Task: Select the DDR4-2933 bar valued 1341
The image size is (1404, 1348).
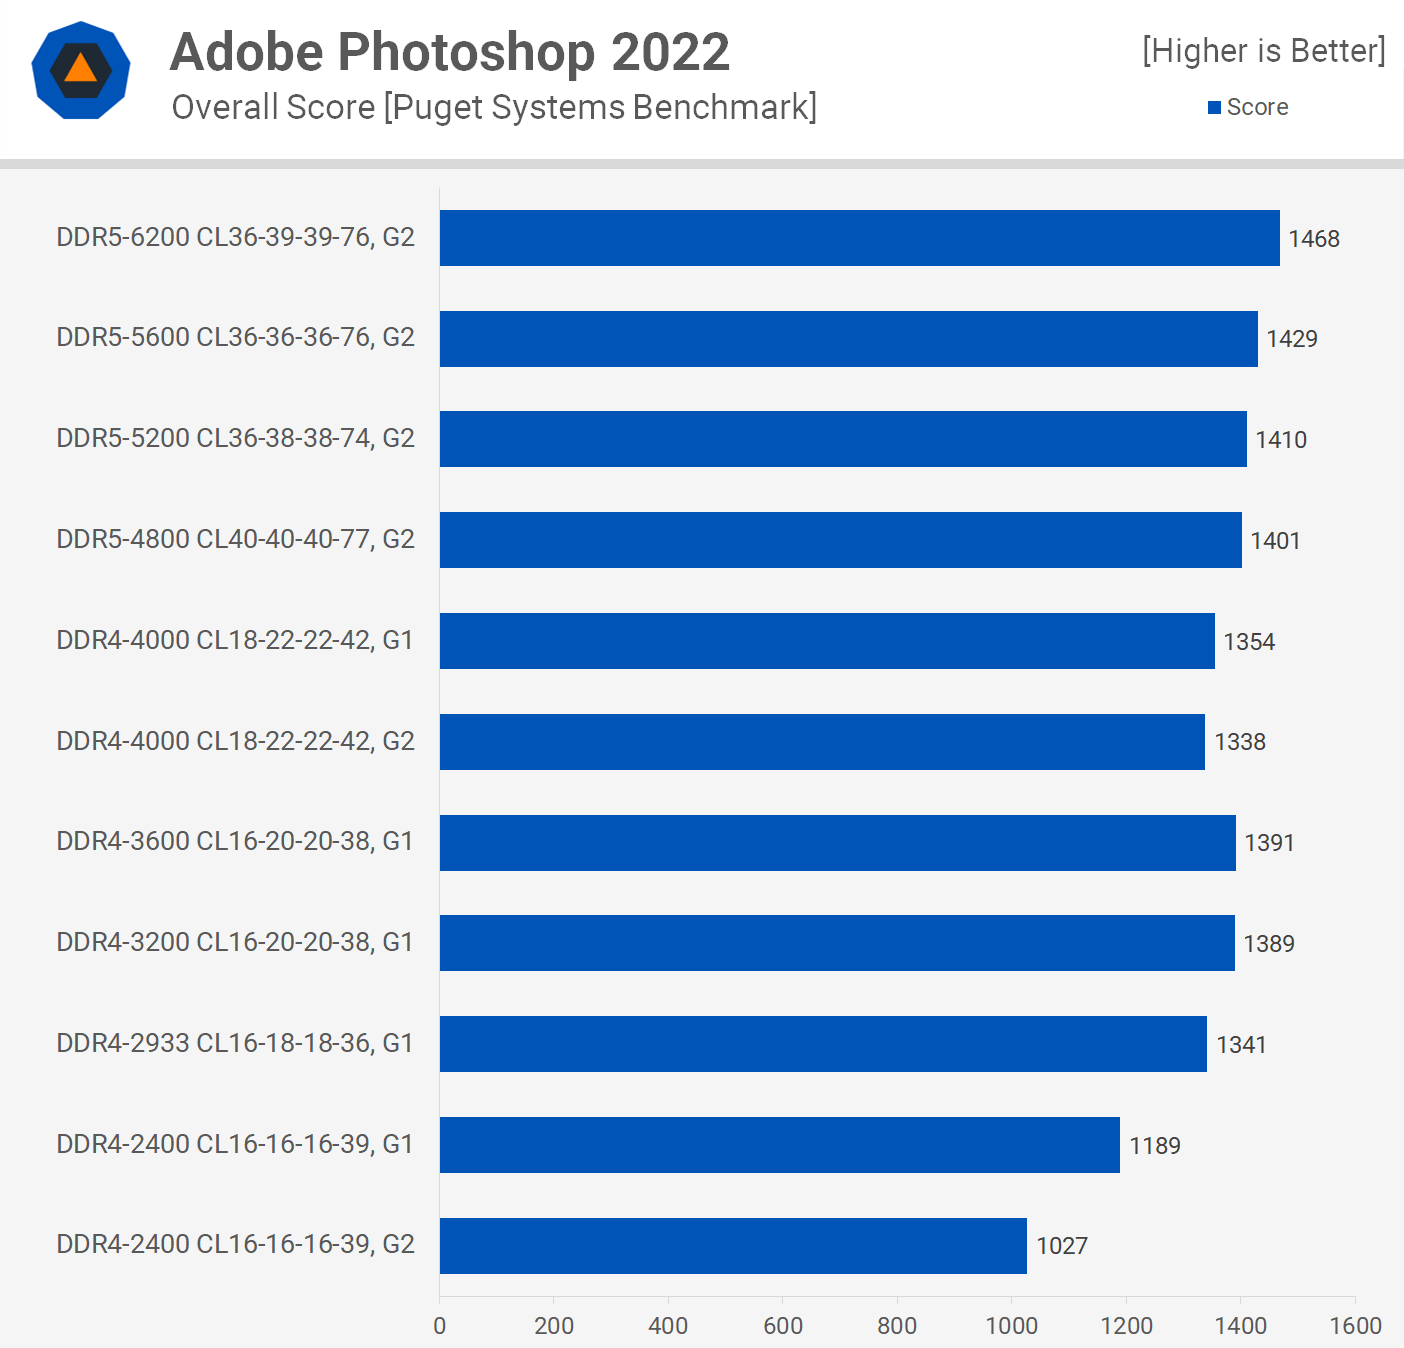Action: (823, 1044)
